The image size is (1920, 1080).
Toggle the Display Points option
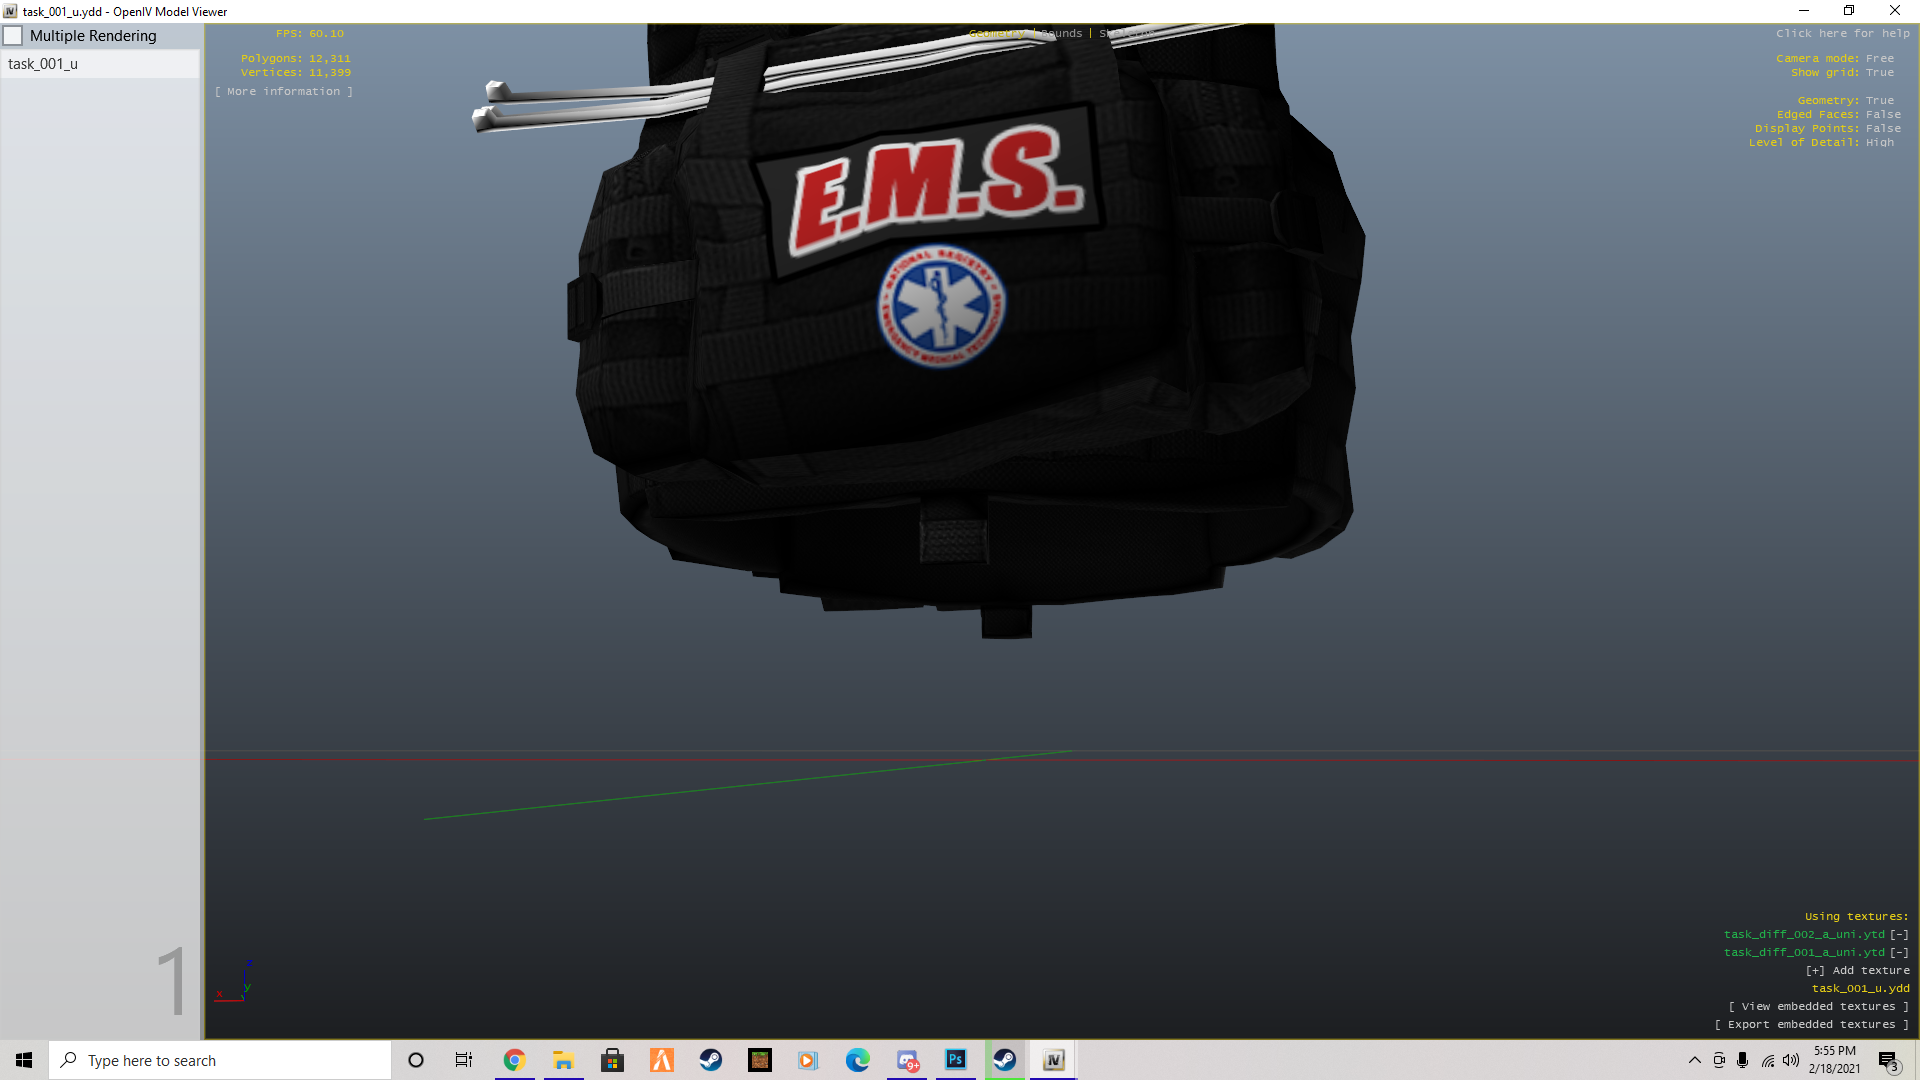pos(1882,128)
